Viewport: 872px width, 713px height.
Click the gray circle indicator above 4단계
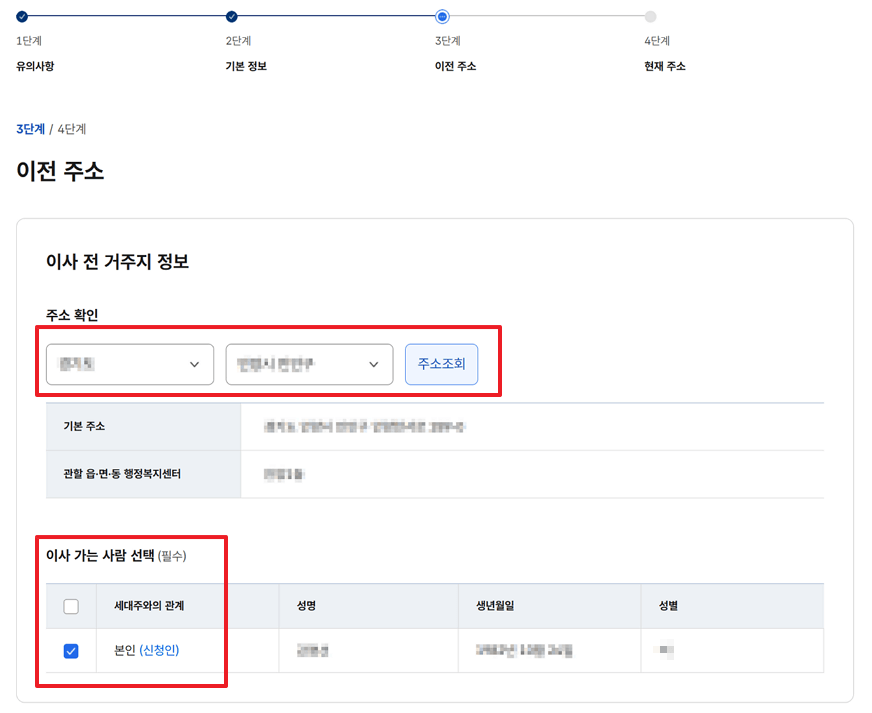[x=652, y=17]
